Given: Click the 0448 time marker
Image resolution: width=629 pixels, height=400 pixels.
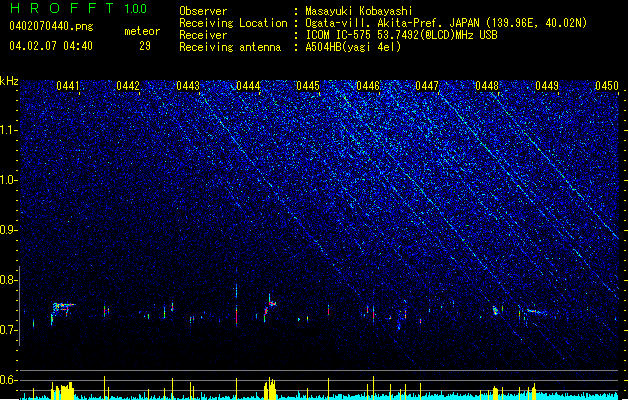Looking at the screenshot, I should pyautogui.click(x=487, y=86).
